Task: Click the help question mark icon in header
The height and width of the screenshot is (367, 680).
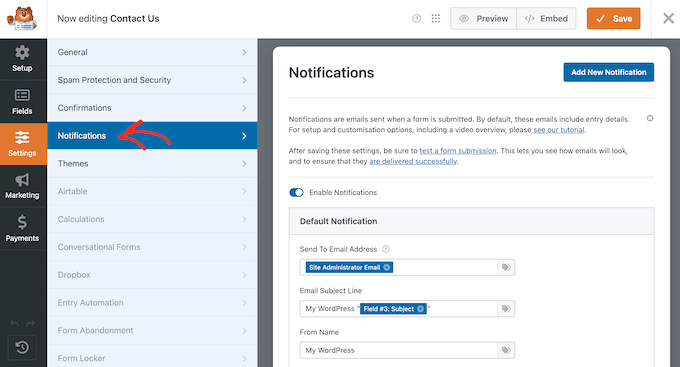Action: click(416, 18)
